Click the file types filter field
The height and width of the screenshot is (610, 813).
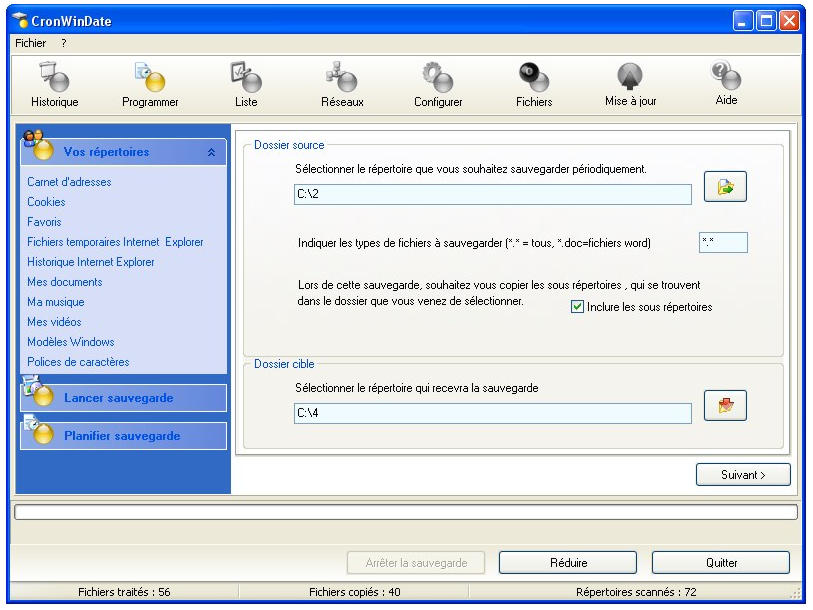pyautogui.click(x=722, y=243)
